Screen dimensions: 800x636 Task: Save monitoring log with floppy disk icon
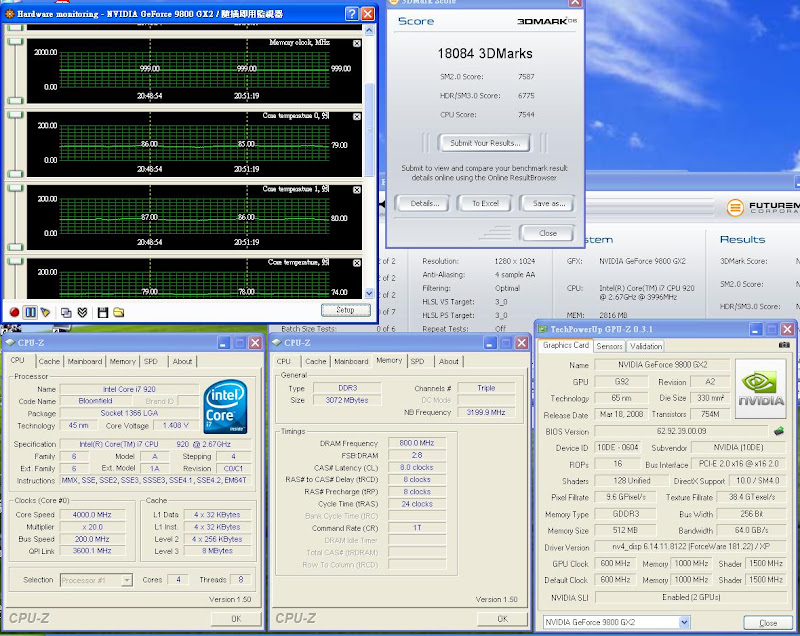103,312
